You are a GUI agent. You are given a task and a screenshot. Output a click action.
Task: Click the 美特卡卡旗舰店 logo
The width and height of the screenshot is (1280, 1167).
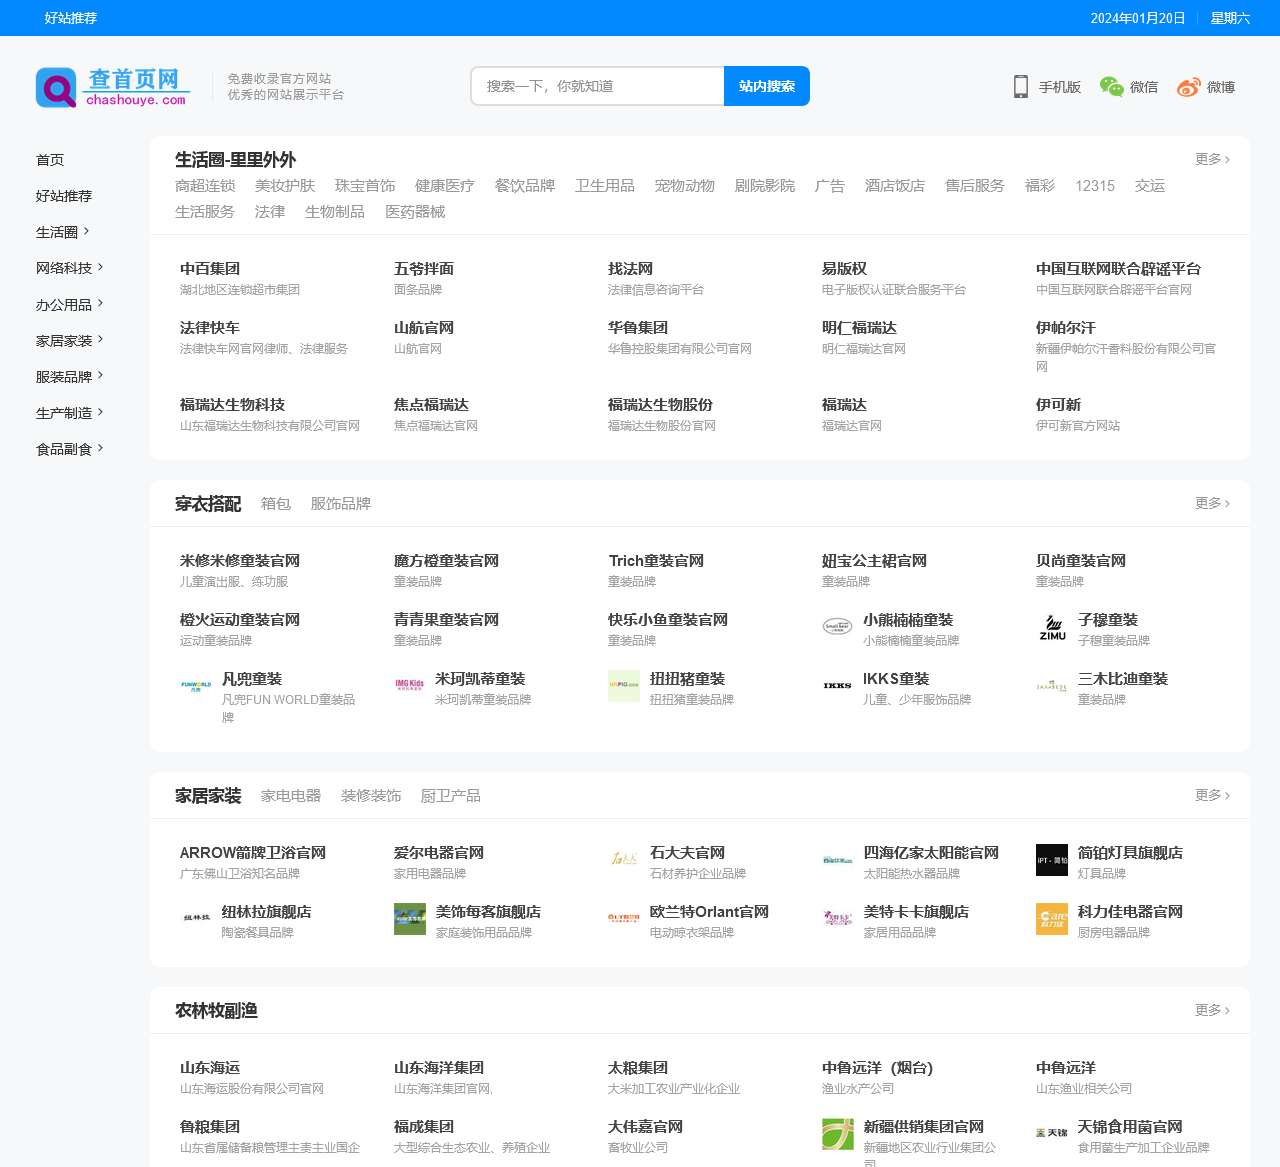coord(837,919)
